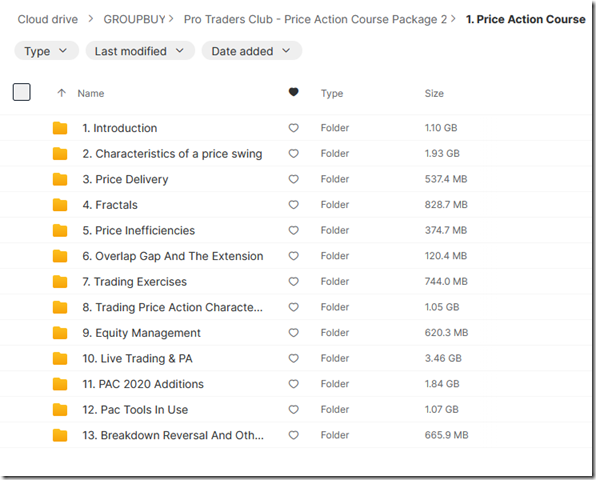Open Pro Traders Club breadcrumb folder
Screen dimensions: 596x480
(x=315, y=19)
